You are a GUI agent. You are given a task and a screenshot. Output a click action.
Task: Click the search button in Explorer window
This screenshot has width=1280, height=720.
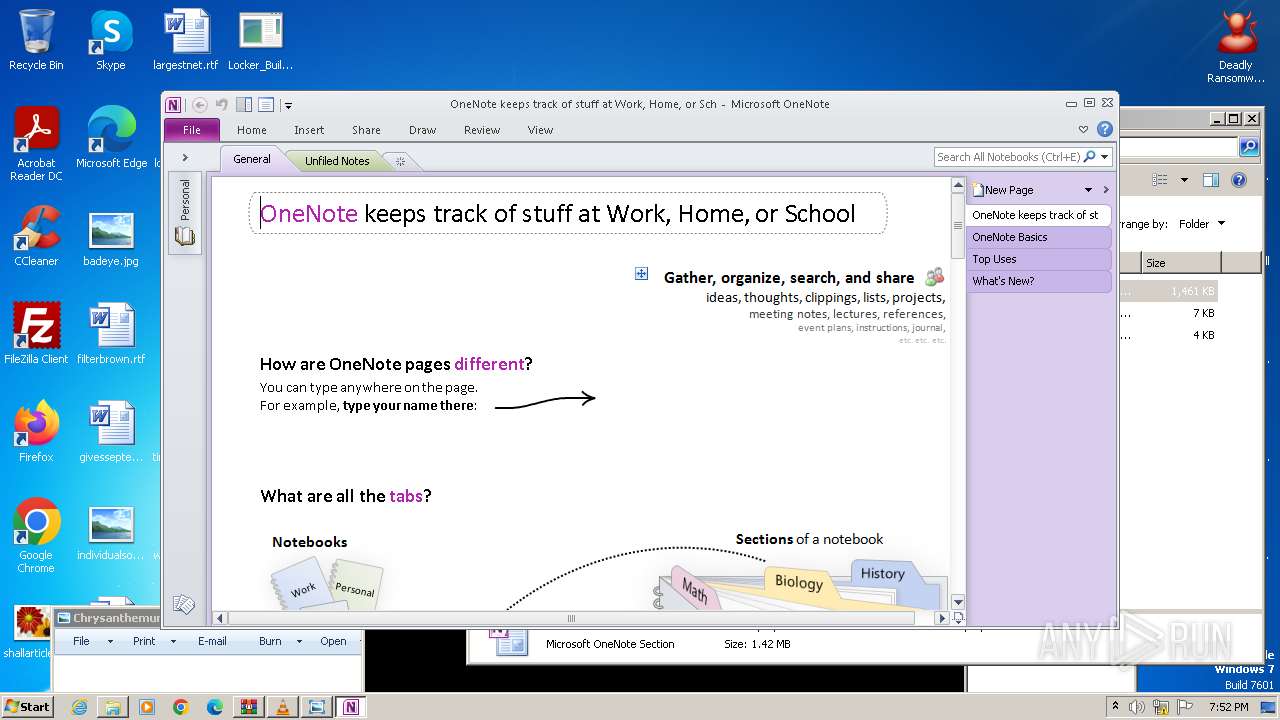(x=1249, y=147)
